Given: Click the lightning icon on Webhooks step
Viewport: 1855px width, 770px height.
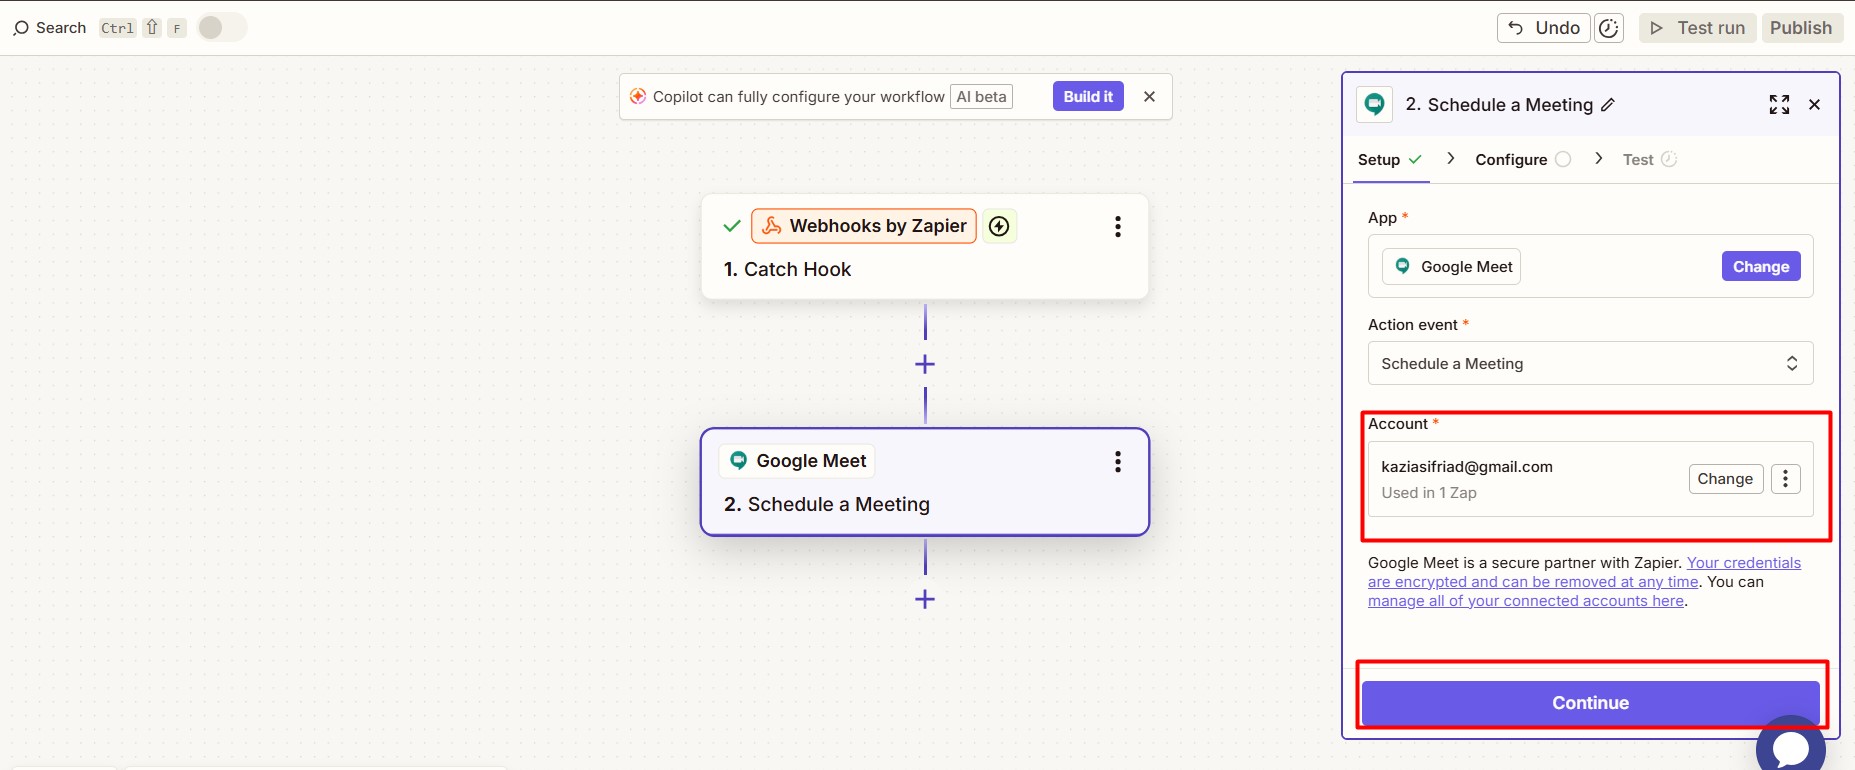Looking at the screenshot, I should tap(999, 226).
